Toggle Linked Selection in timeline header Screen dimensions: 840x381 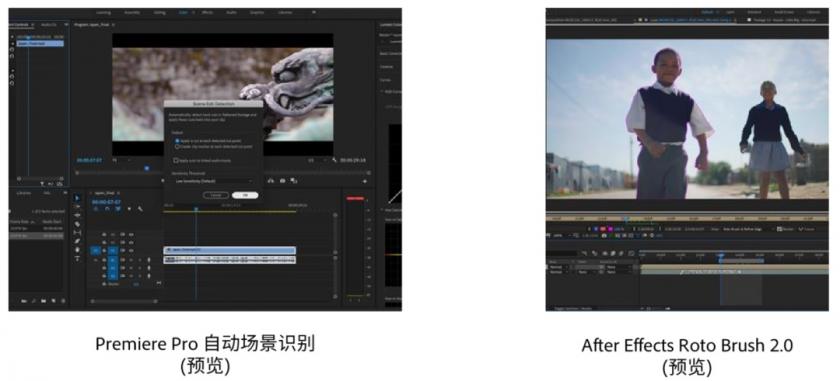coord(117,208)
